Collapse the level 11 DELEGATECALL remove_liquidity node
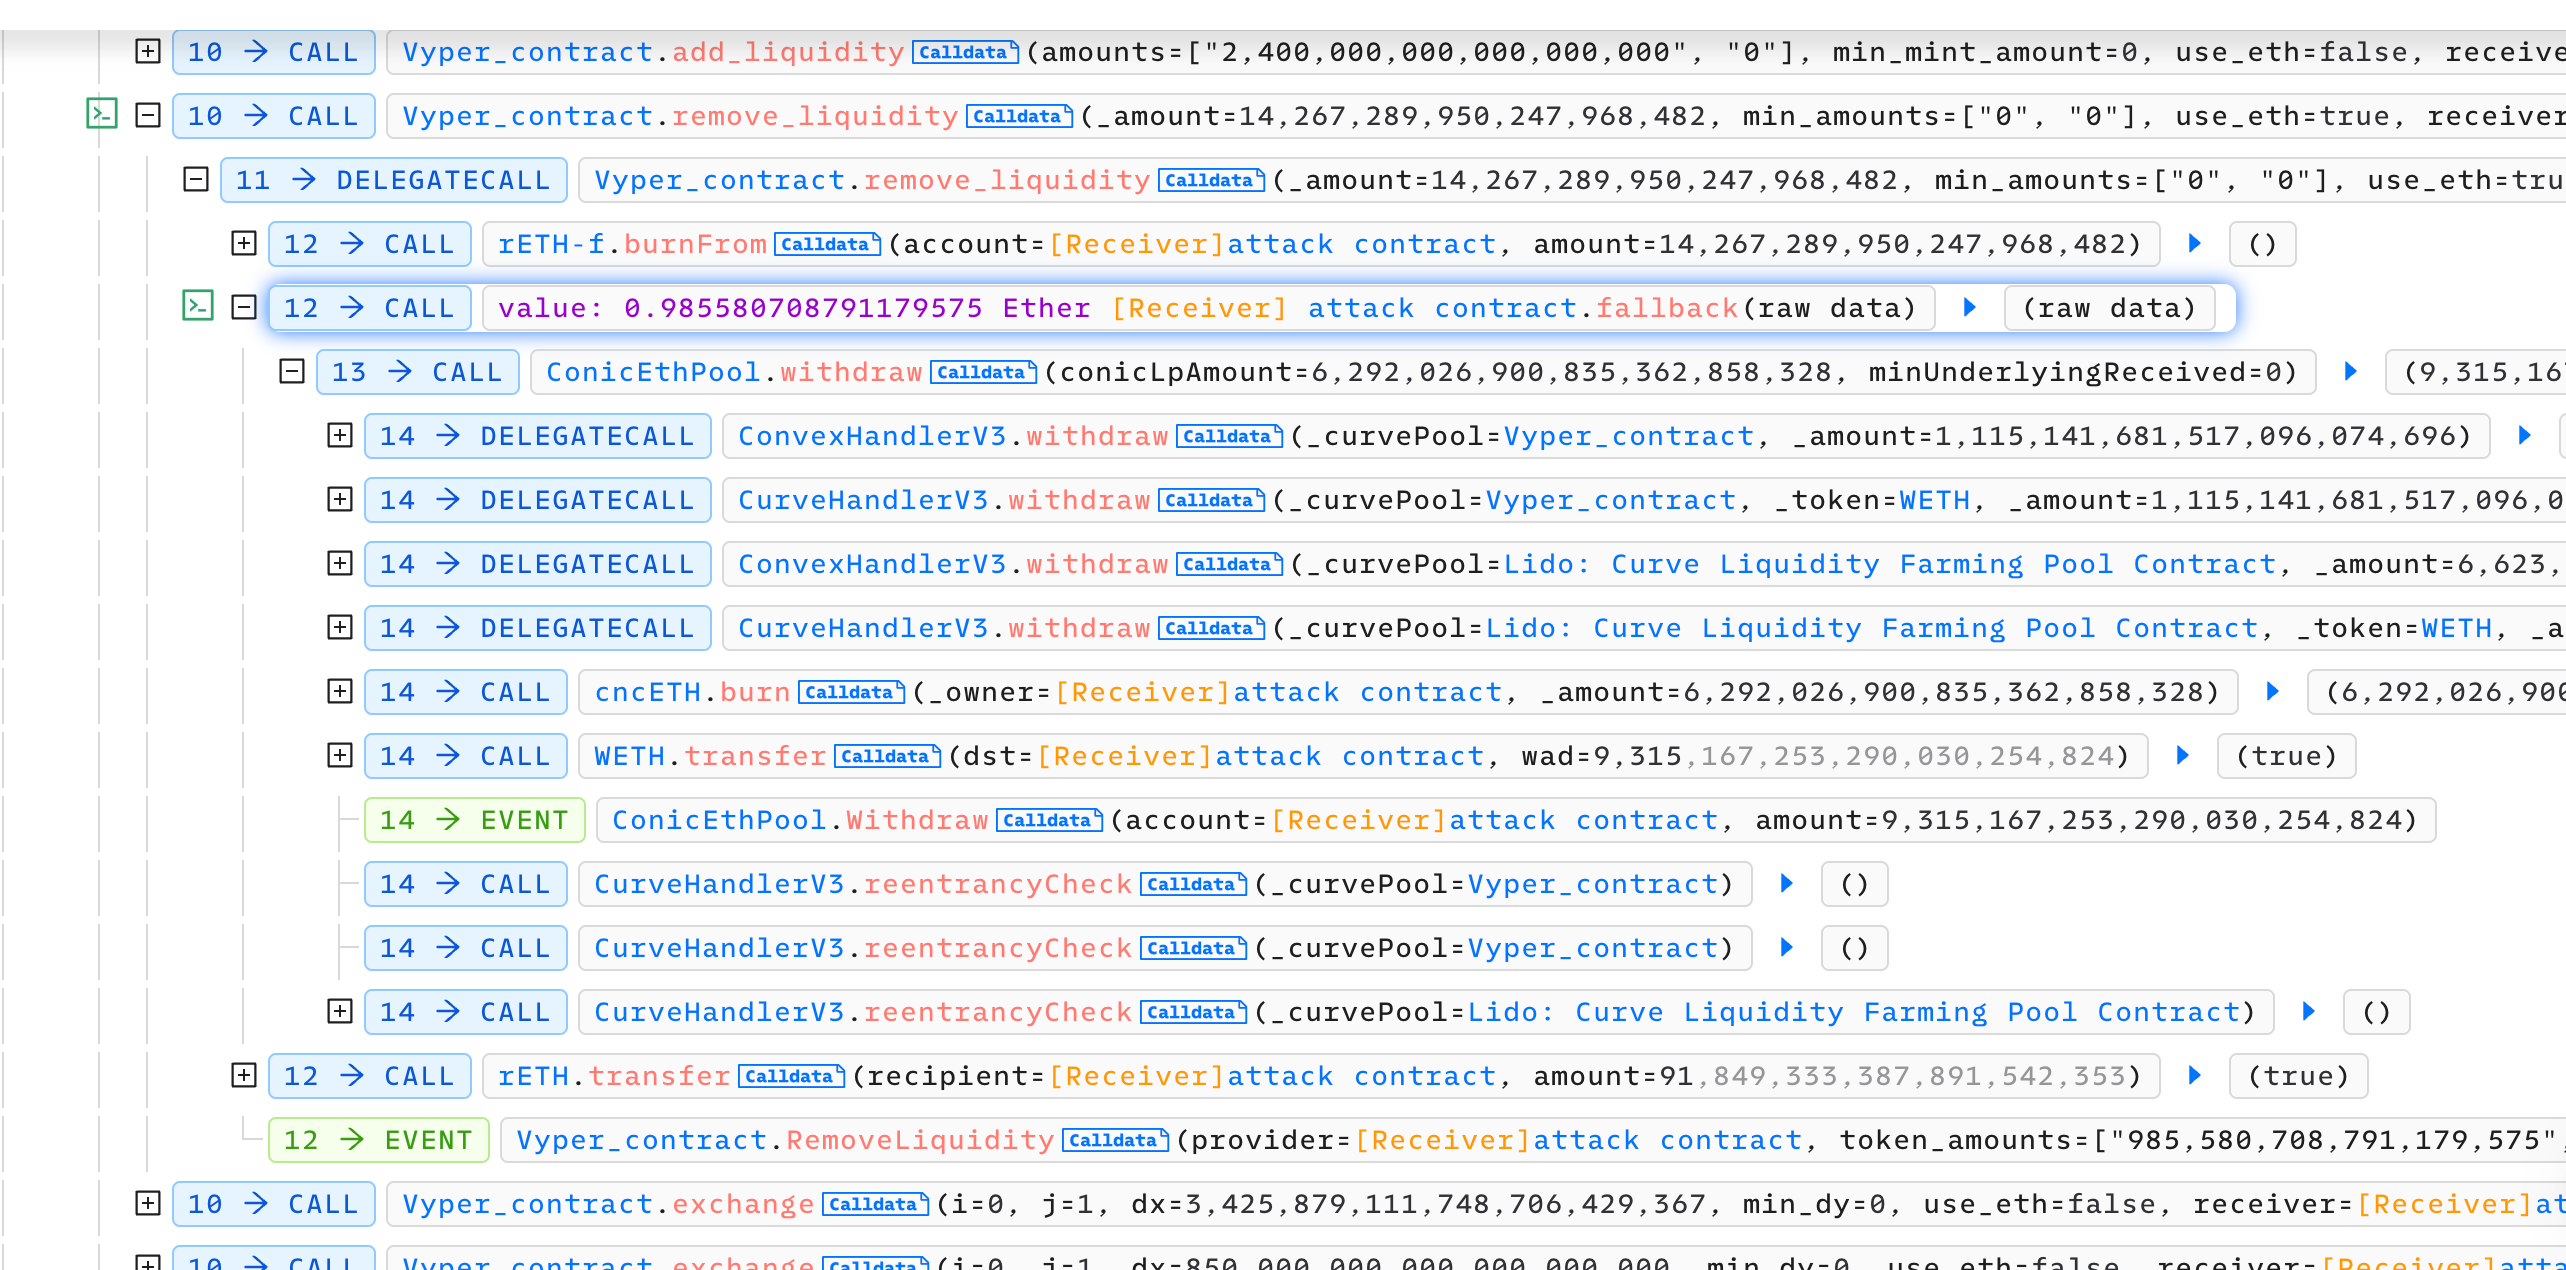The height and width of the screenshot is (1270, 2566). pos(196,179)
